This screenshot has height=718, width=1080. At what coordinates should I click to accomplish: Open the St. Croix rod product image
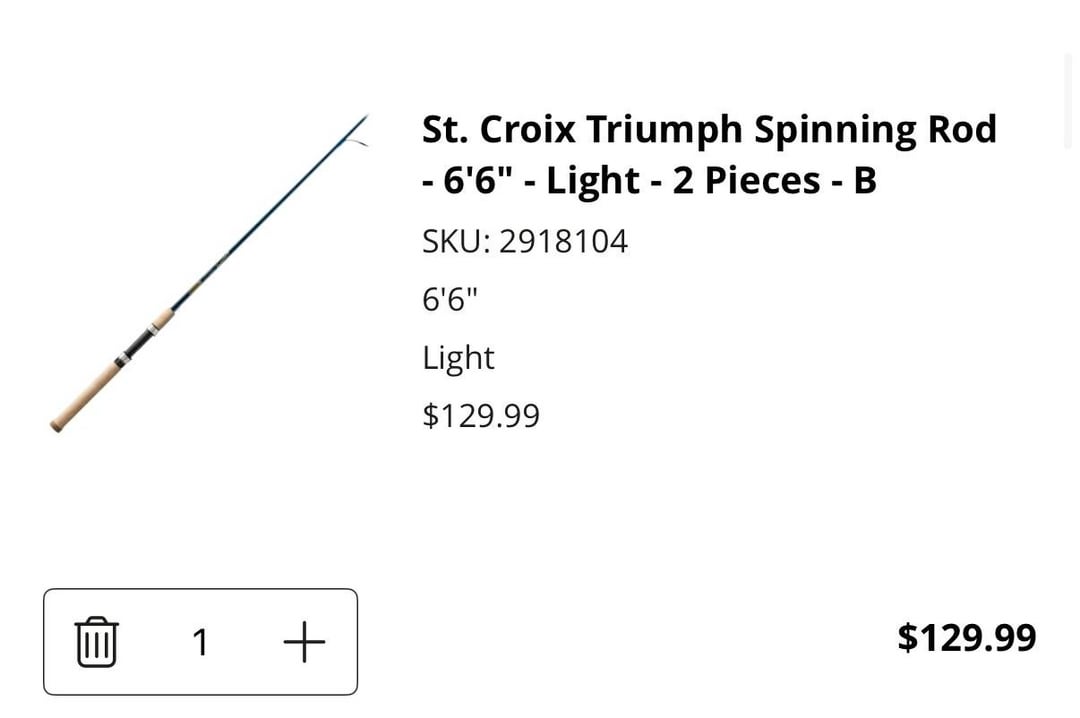click(210, 272)
